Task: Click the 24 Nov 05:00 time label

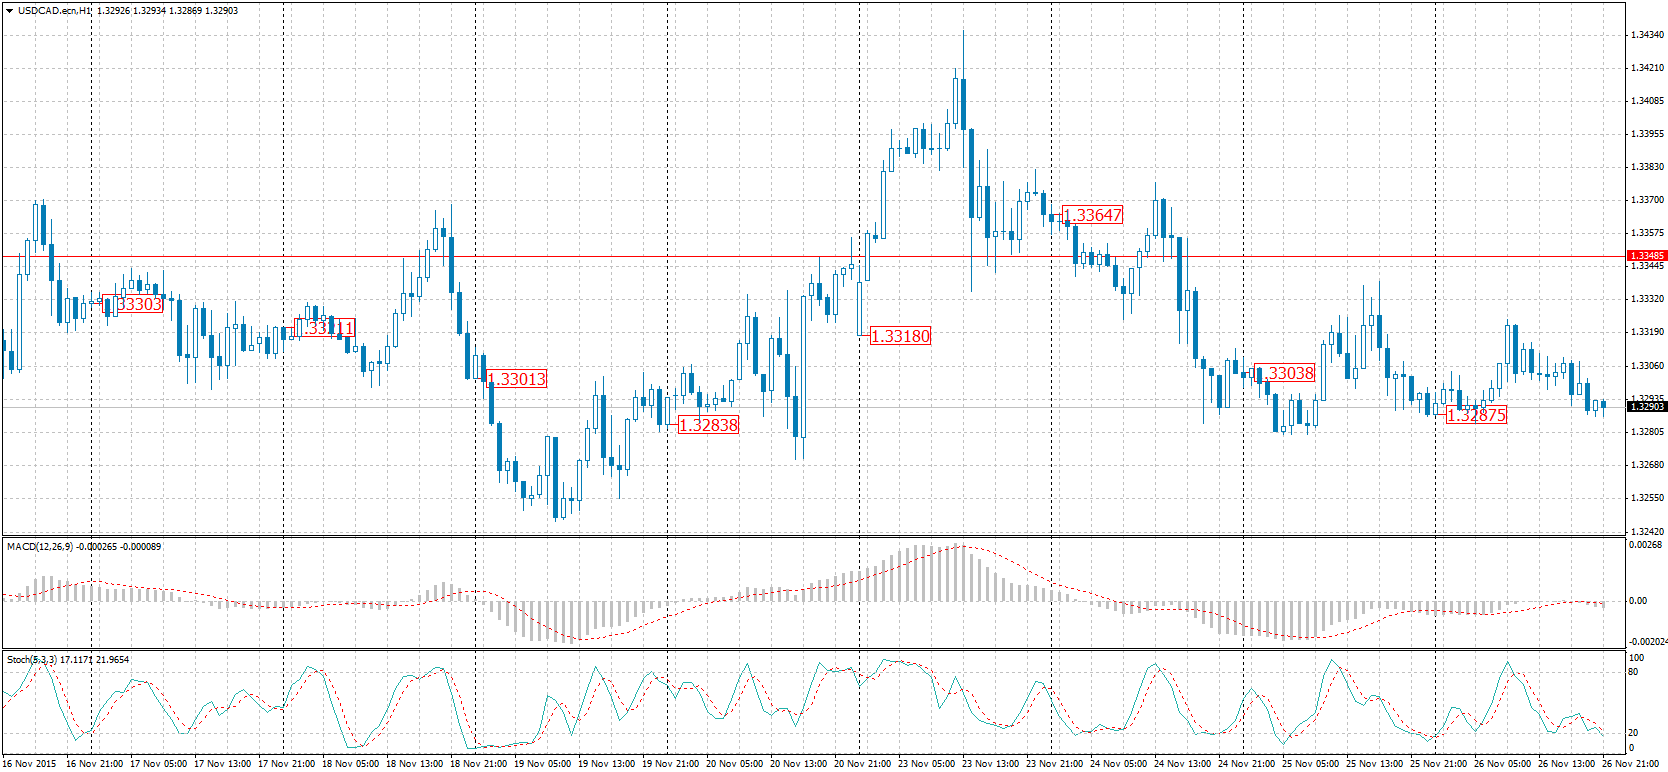Action: pyautogui.click(x=1118, y=764)
